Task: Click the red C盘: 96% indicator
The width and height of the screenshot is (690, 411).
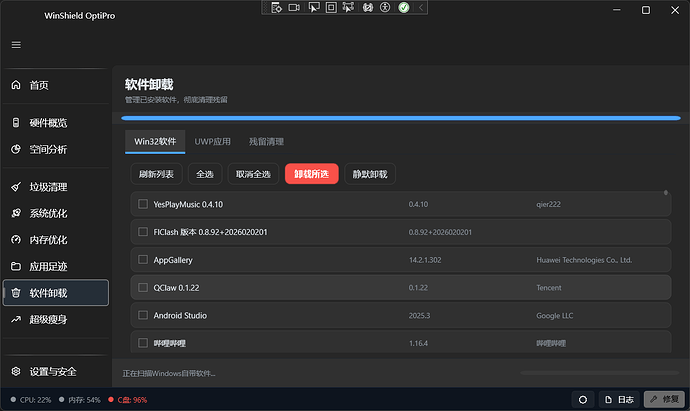Action: point(128,400)
